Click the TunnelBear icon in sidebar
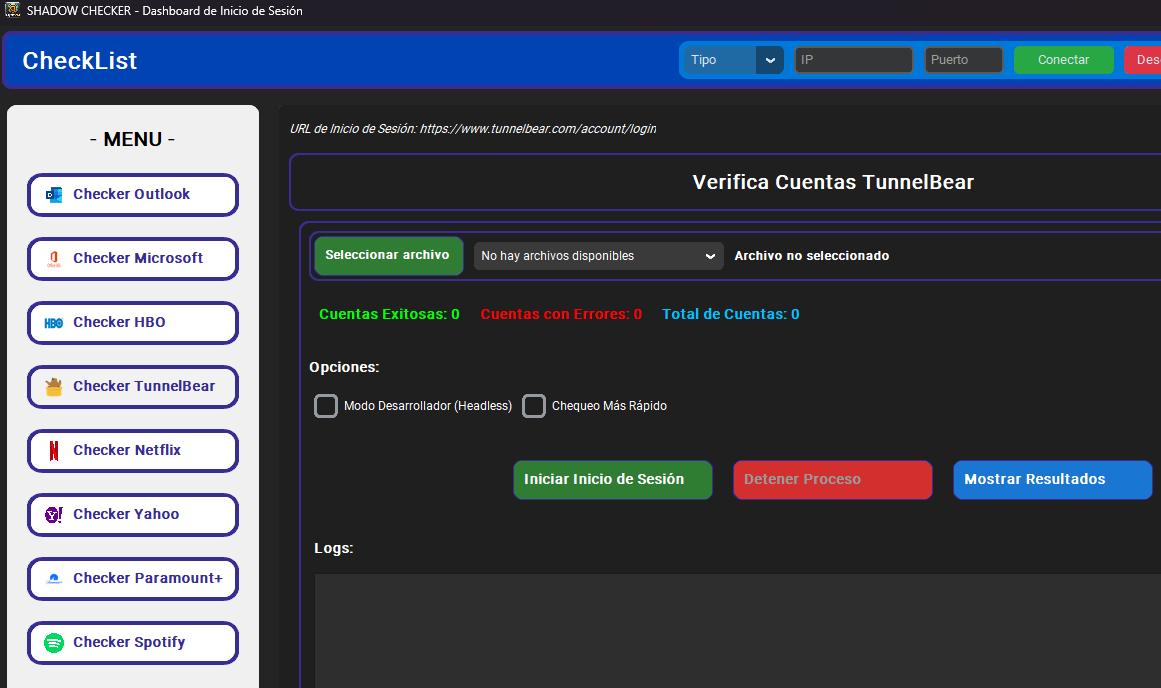The width and height of the screenshot is (1161, 688). point(54,387)
